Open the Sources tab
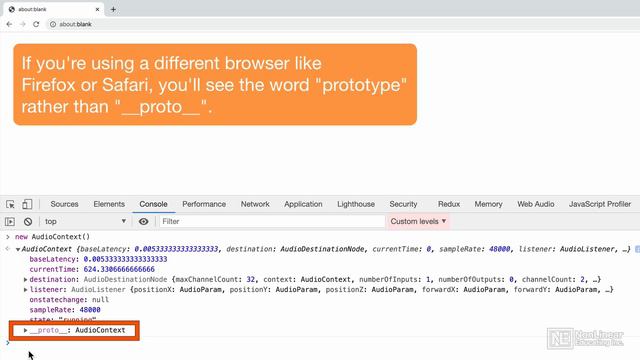The image size is (640, 360). pos(64,204)
